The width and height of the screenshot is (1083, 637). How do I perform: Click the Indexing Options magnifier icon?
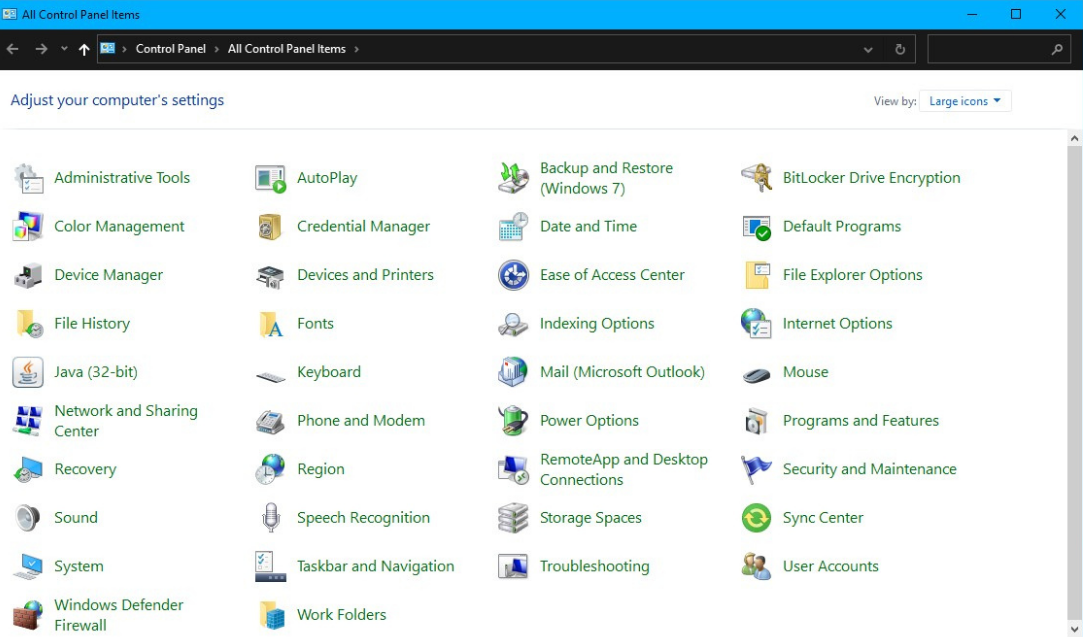(513, 323)
